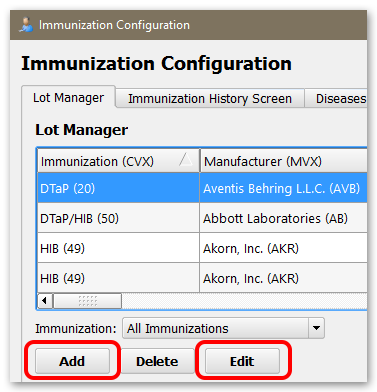Sort by Immunization (CVX) column header
Image resolution: width=377 pixels, height=392 pixels.
[118, 161]
